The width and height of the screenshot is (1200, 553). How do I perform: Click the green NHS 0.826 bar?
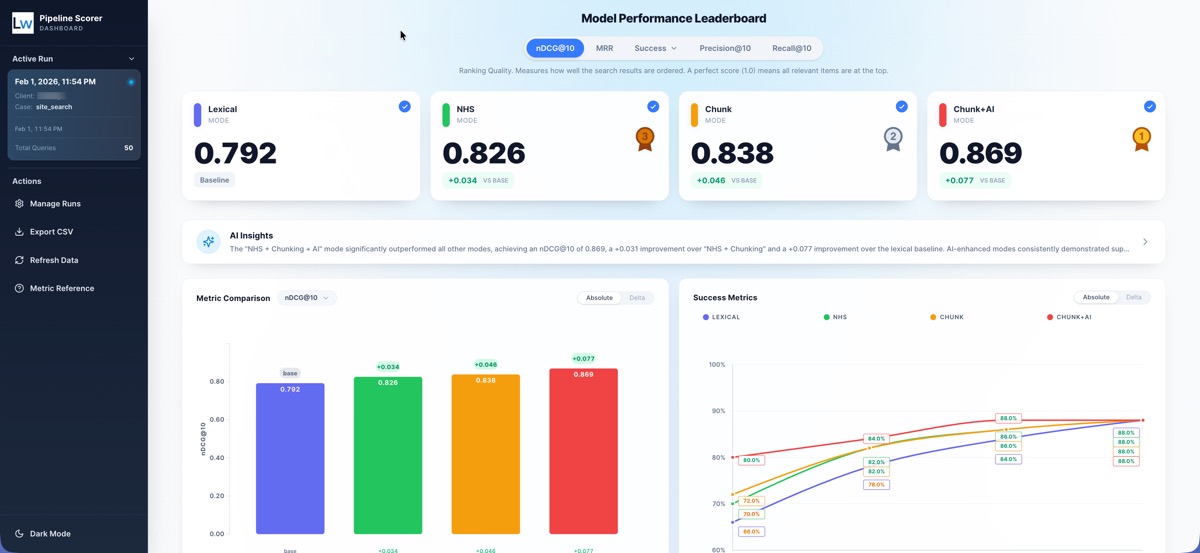(388, 455)
